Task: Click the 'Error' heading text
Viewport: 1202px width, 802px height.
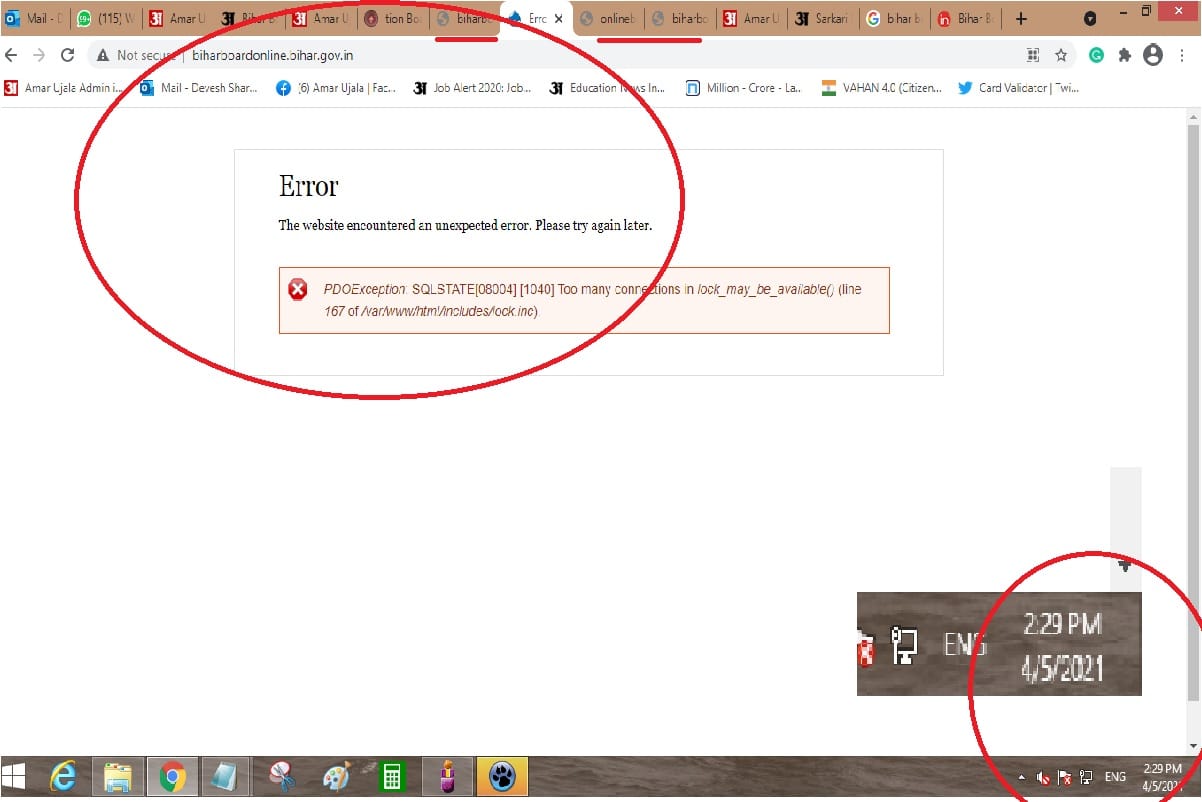Action: point(308,186)
